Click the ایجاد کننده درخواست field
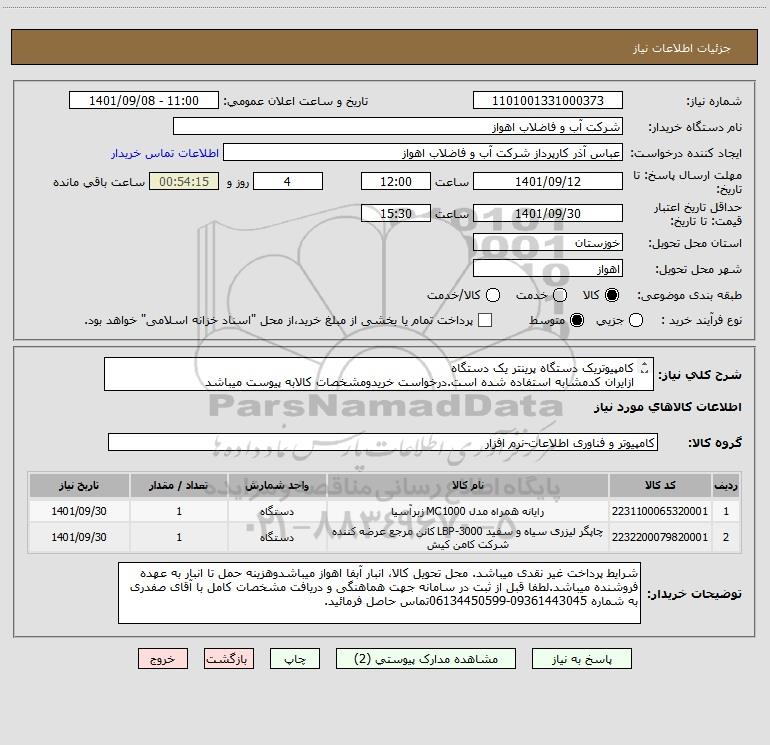The height and width of the screenshot is (745, 770). [423, 153]
